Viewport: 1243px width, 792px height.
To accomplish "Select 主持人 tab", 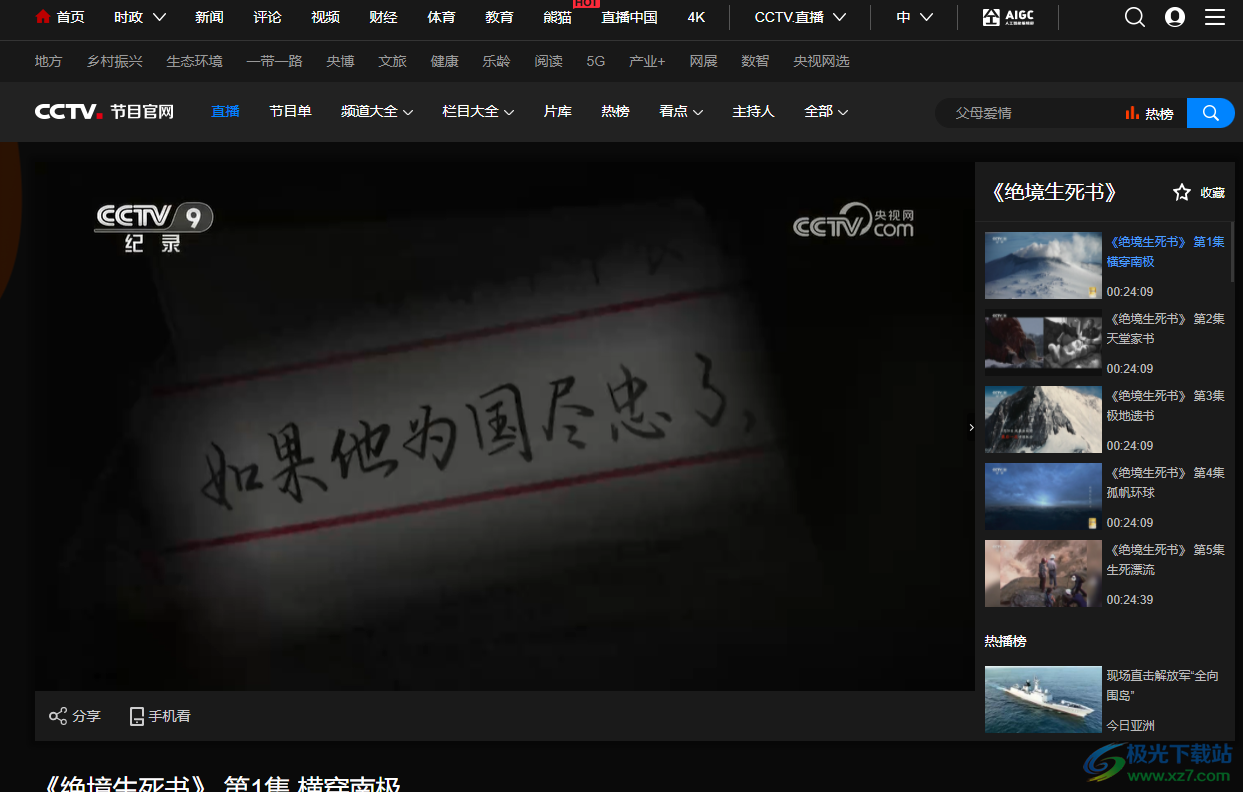I will pos(753,112).
